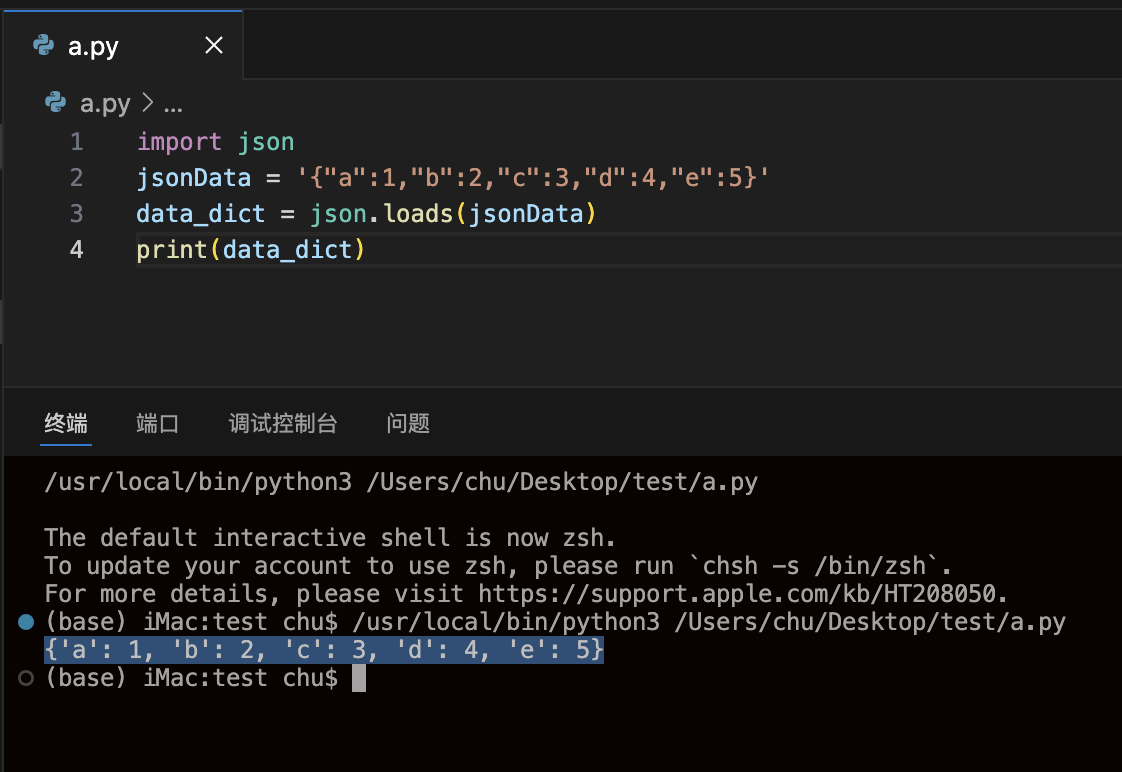Image resolution: width=1122 pixels, height=772 pixels.
Task: Open the 调试控制台 panel
Action: (x=283, y=423)
